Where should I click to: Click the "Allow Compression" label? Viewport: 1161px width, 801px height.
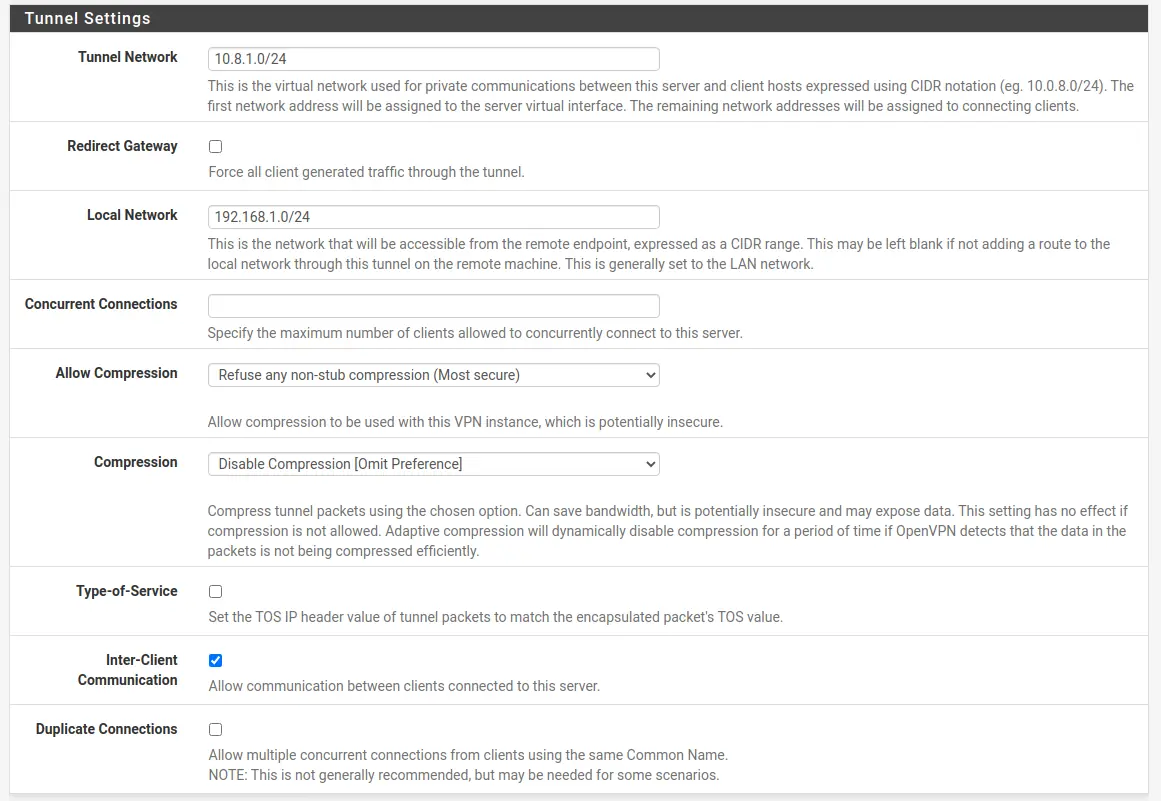[x=116, y=373]
